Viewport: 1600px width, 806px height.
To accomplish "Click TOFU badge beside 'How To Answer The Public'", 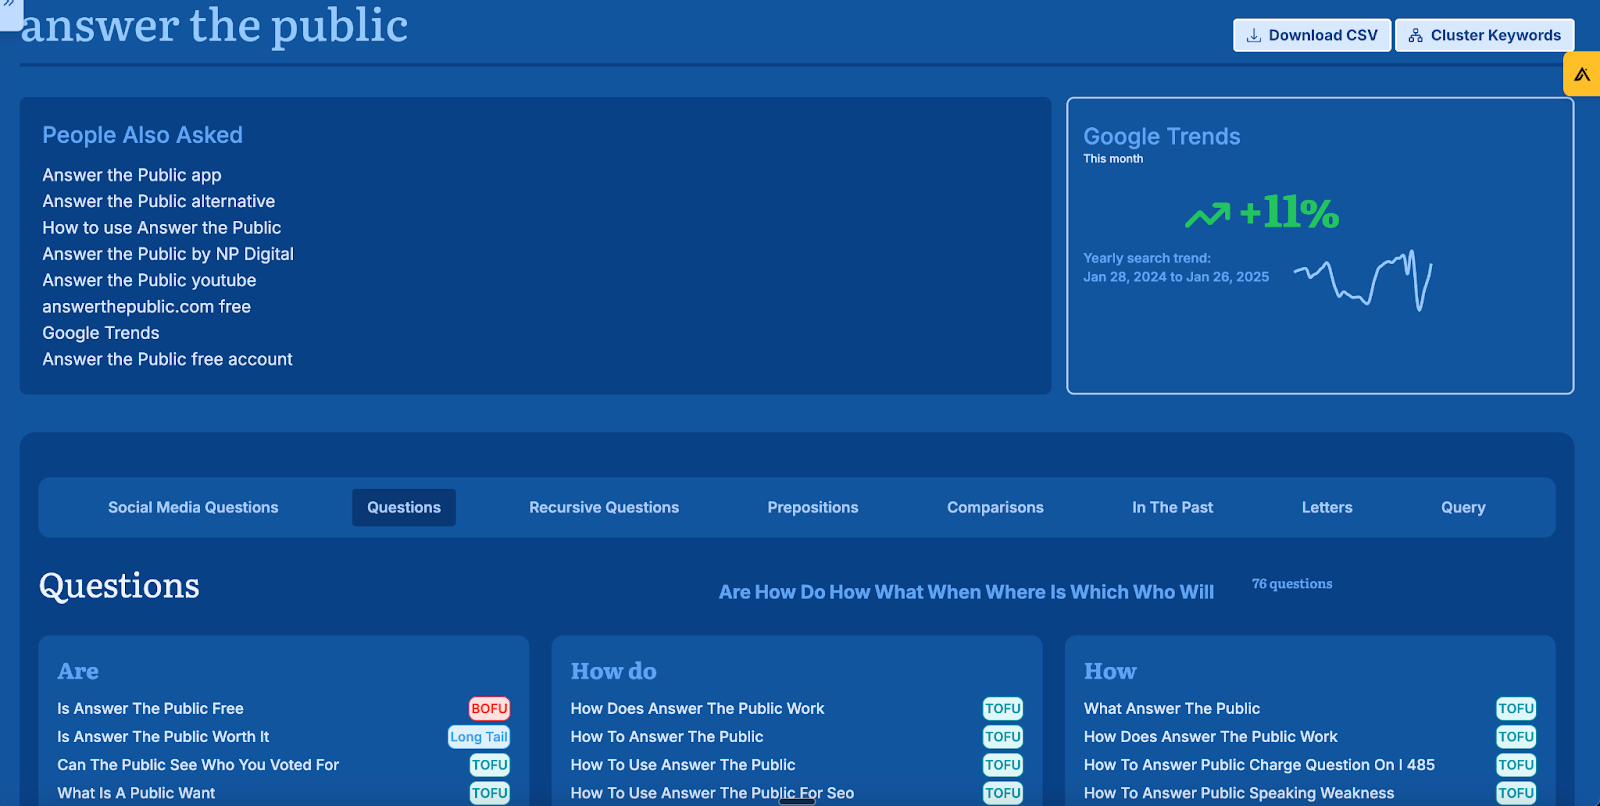I will pos(1003,737).
